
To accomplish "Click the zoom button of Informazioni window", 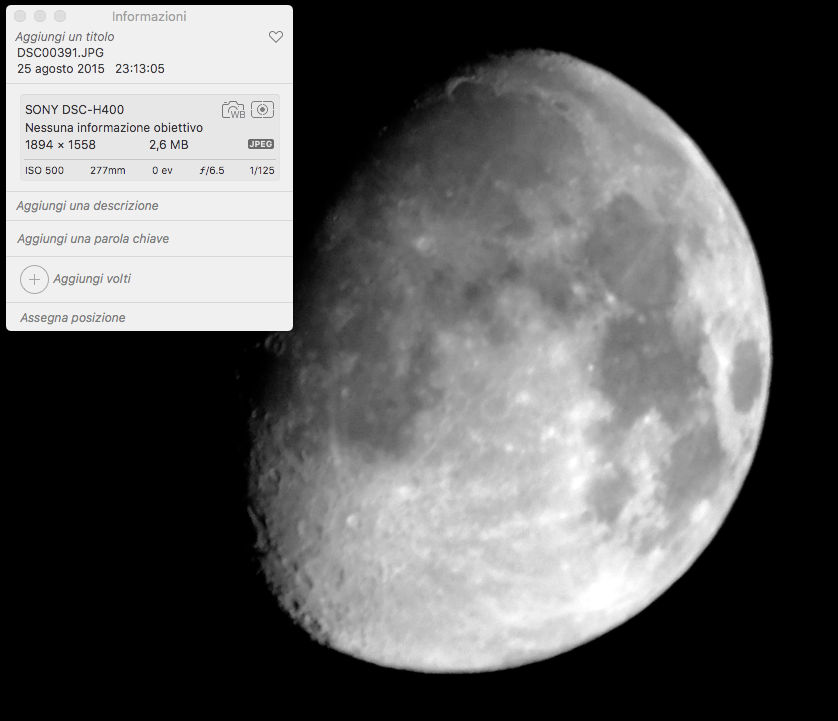I will [60, 17].
